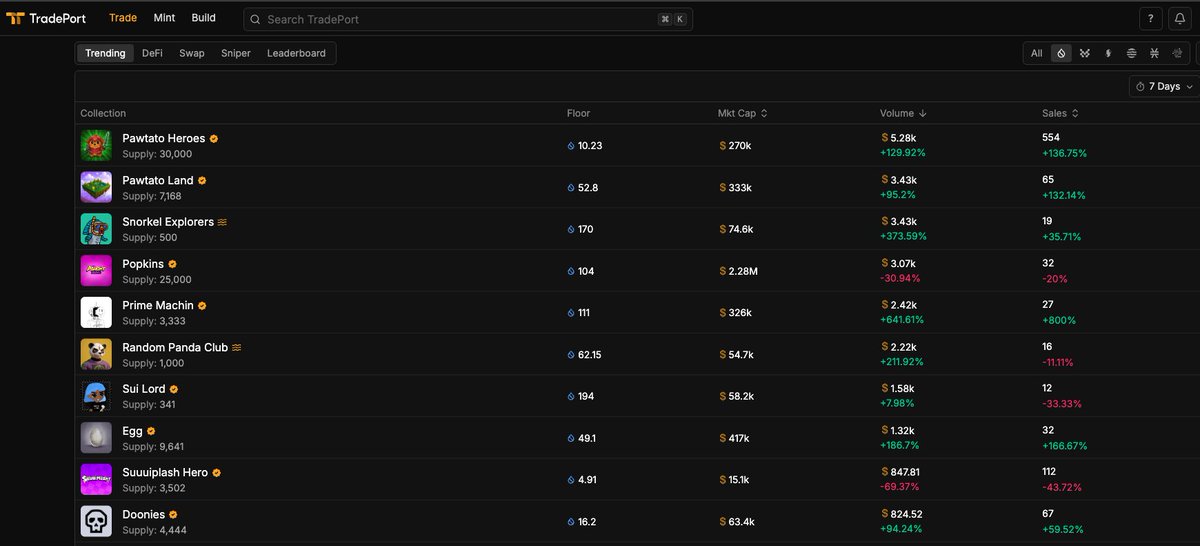
Task: Open the Pawtato Land collection link
Action: [158, 181]
